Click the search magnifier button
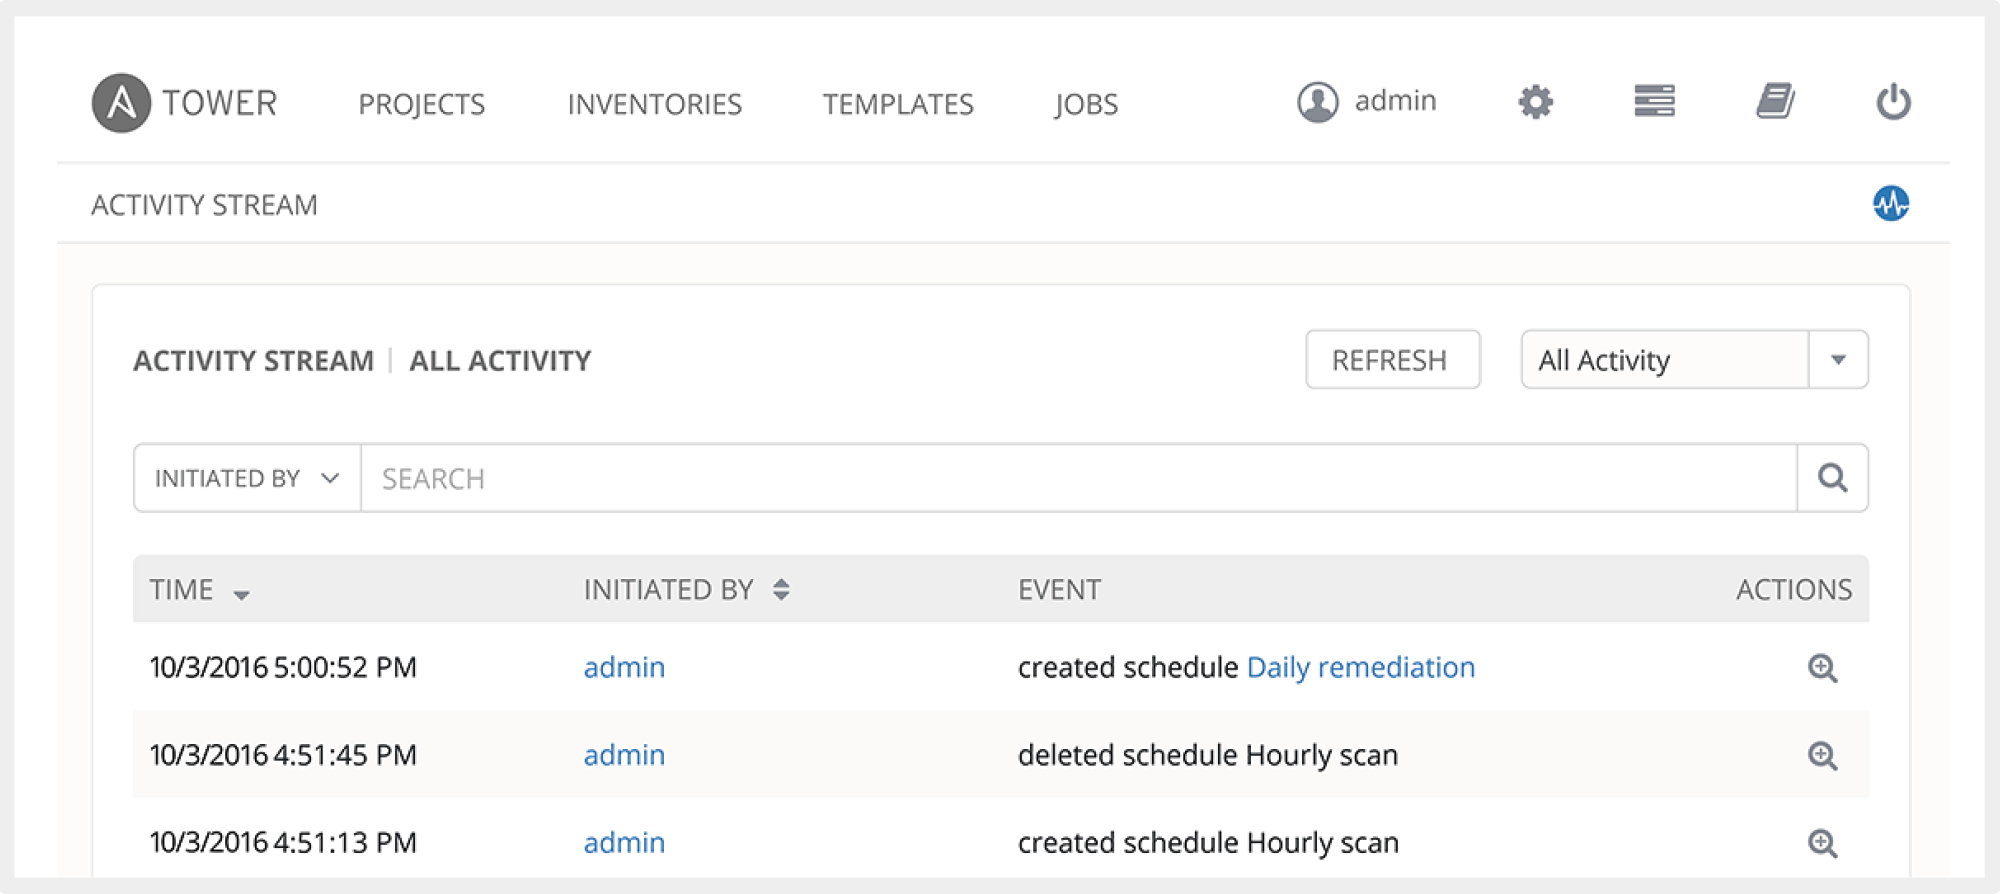Image resolution: width=2000 pixels, height=894 pixels. click(x=1832, y=478)
